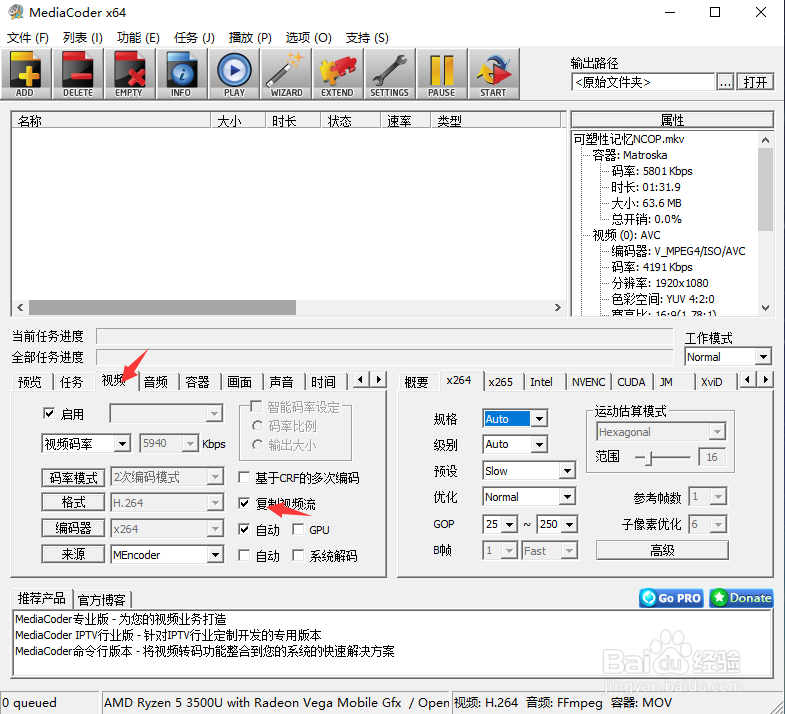Screen dimensions: 785x714
Task: Click the PLAY toolbar icon
Action: click(x=234, y=74)
